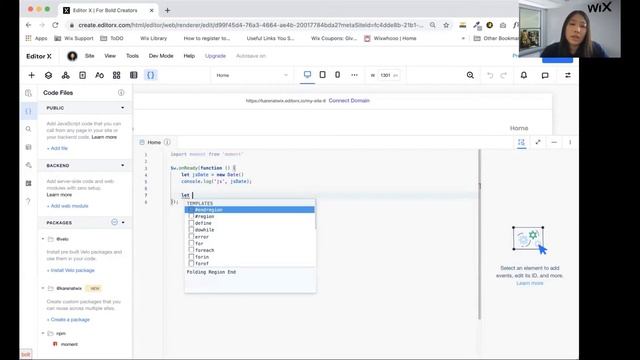This screenshot has height=360, width=640.
Task: Check the #region template box
Action: pos(191,216)
